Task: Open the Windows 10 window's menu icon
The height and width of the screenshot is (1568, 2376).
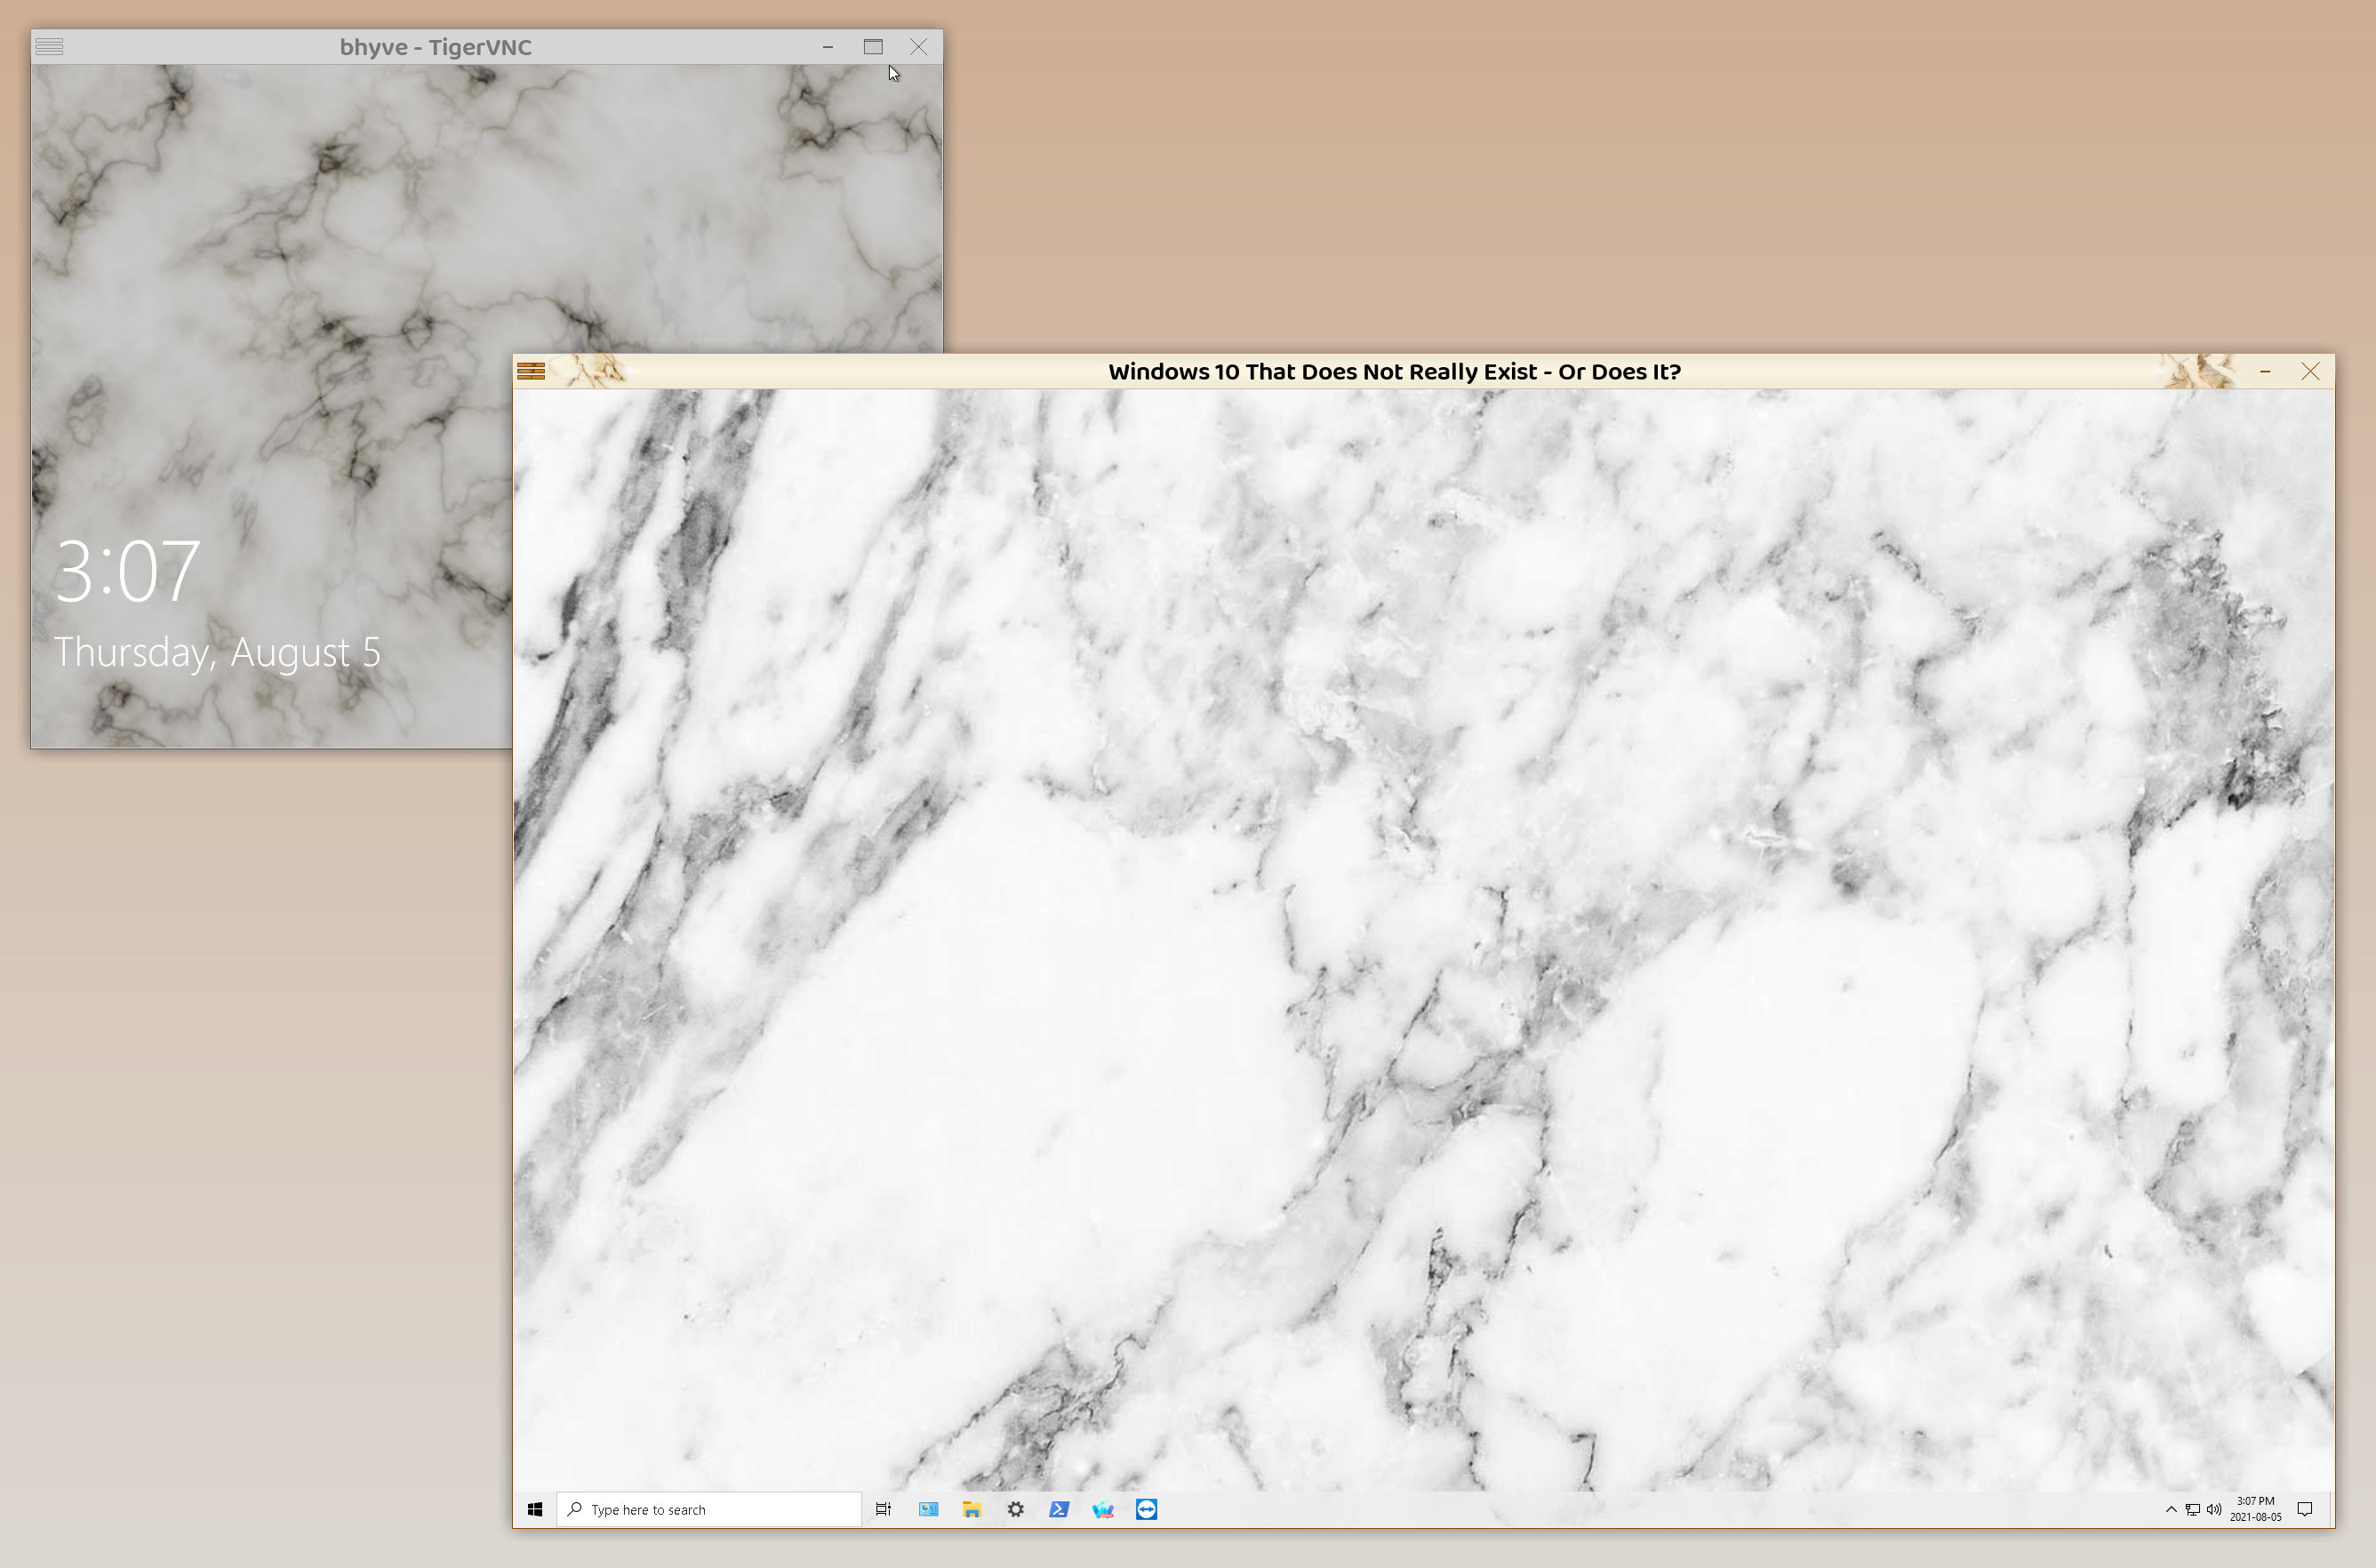Action: coord(531,371)
